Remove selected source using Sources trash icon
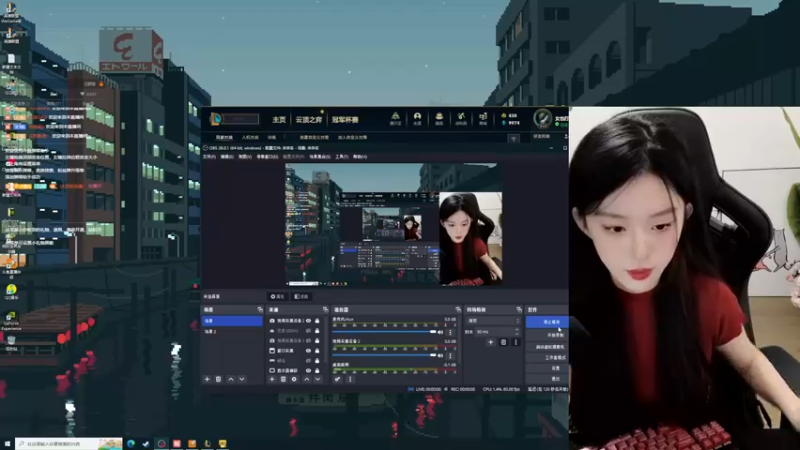 [283, 379]
